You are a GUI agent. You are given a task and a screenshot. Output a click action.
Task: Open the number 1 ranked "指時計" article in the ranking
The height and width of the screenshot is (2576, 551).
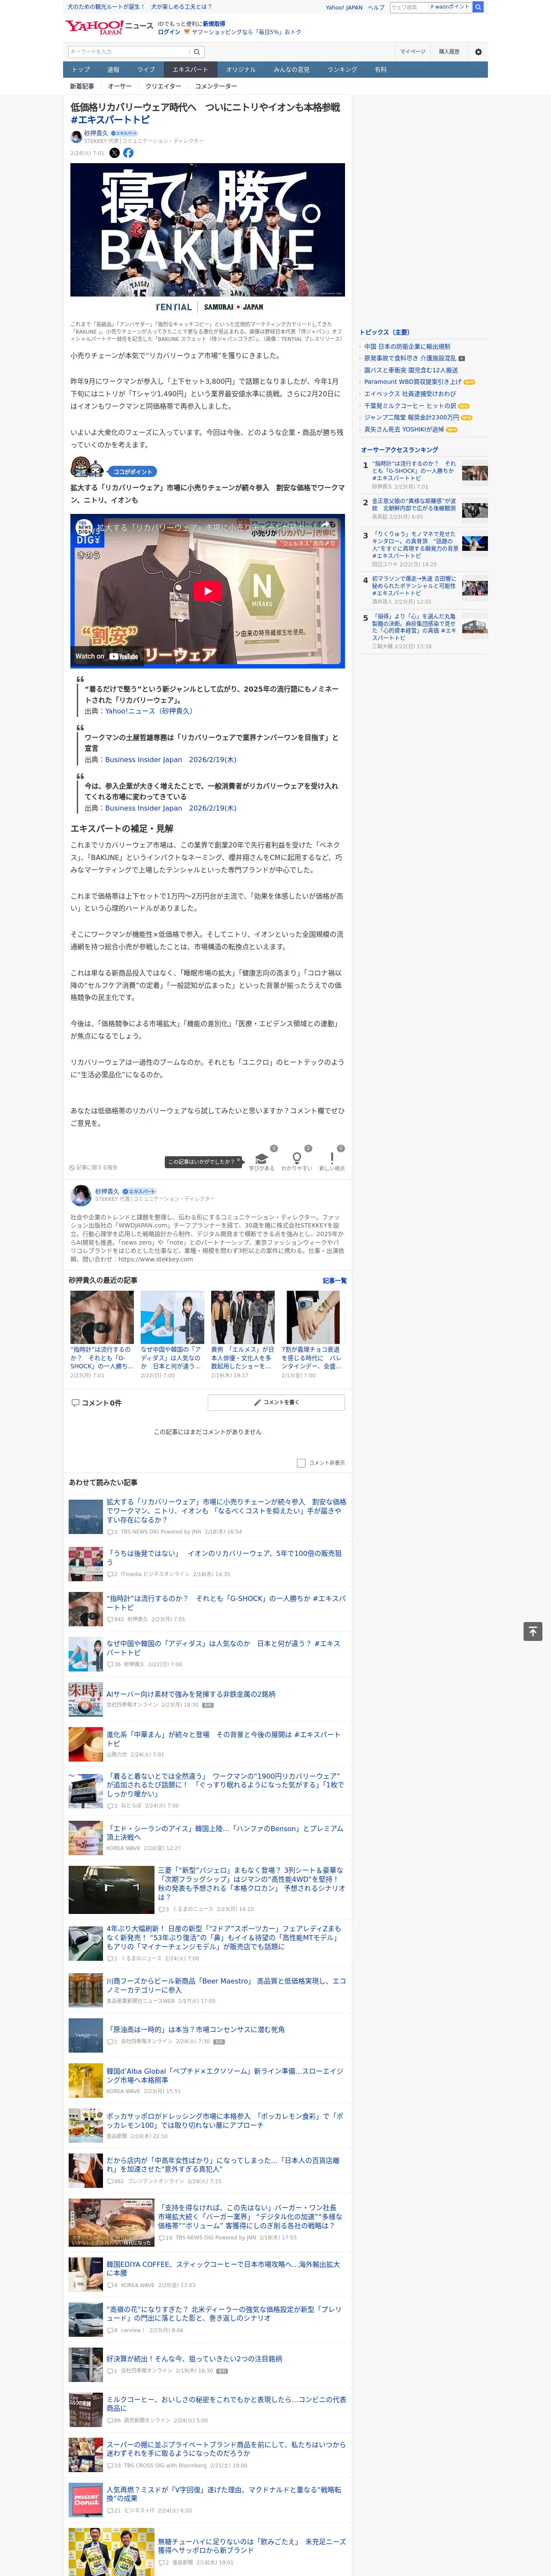pos(414,470)
